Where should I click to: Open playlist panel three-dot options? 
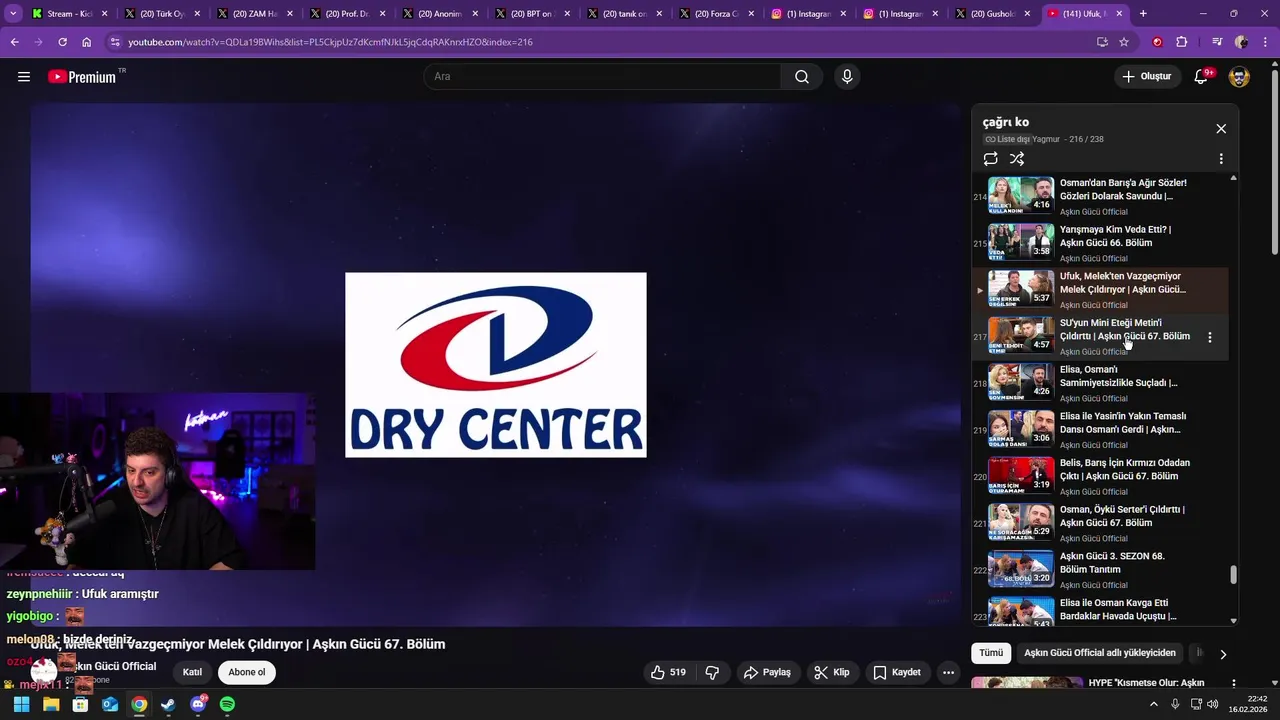point(1221,159)
